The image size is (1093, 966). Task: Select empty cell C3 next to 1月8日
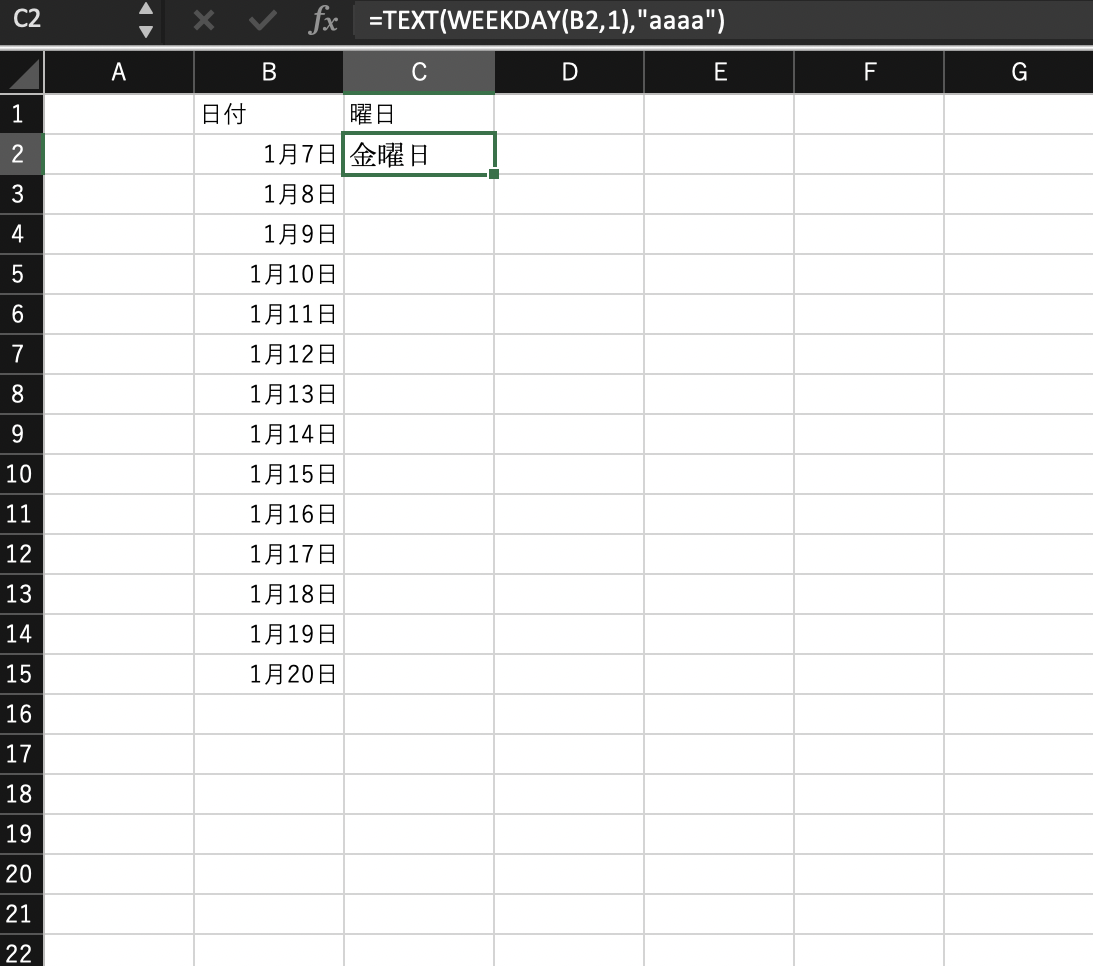(x=419, y=194)
